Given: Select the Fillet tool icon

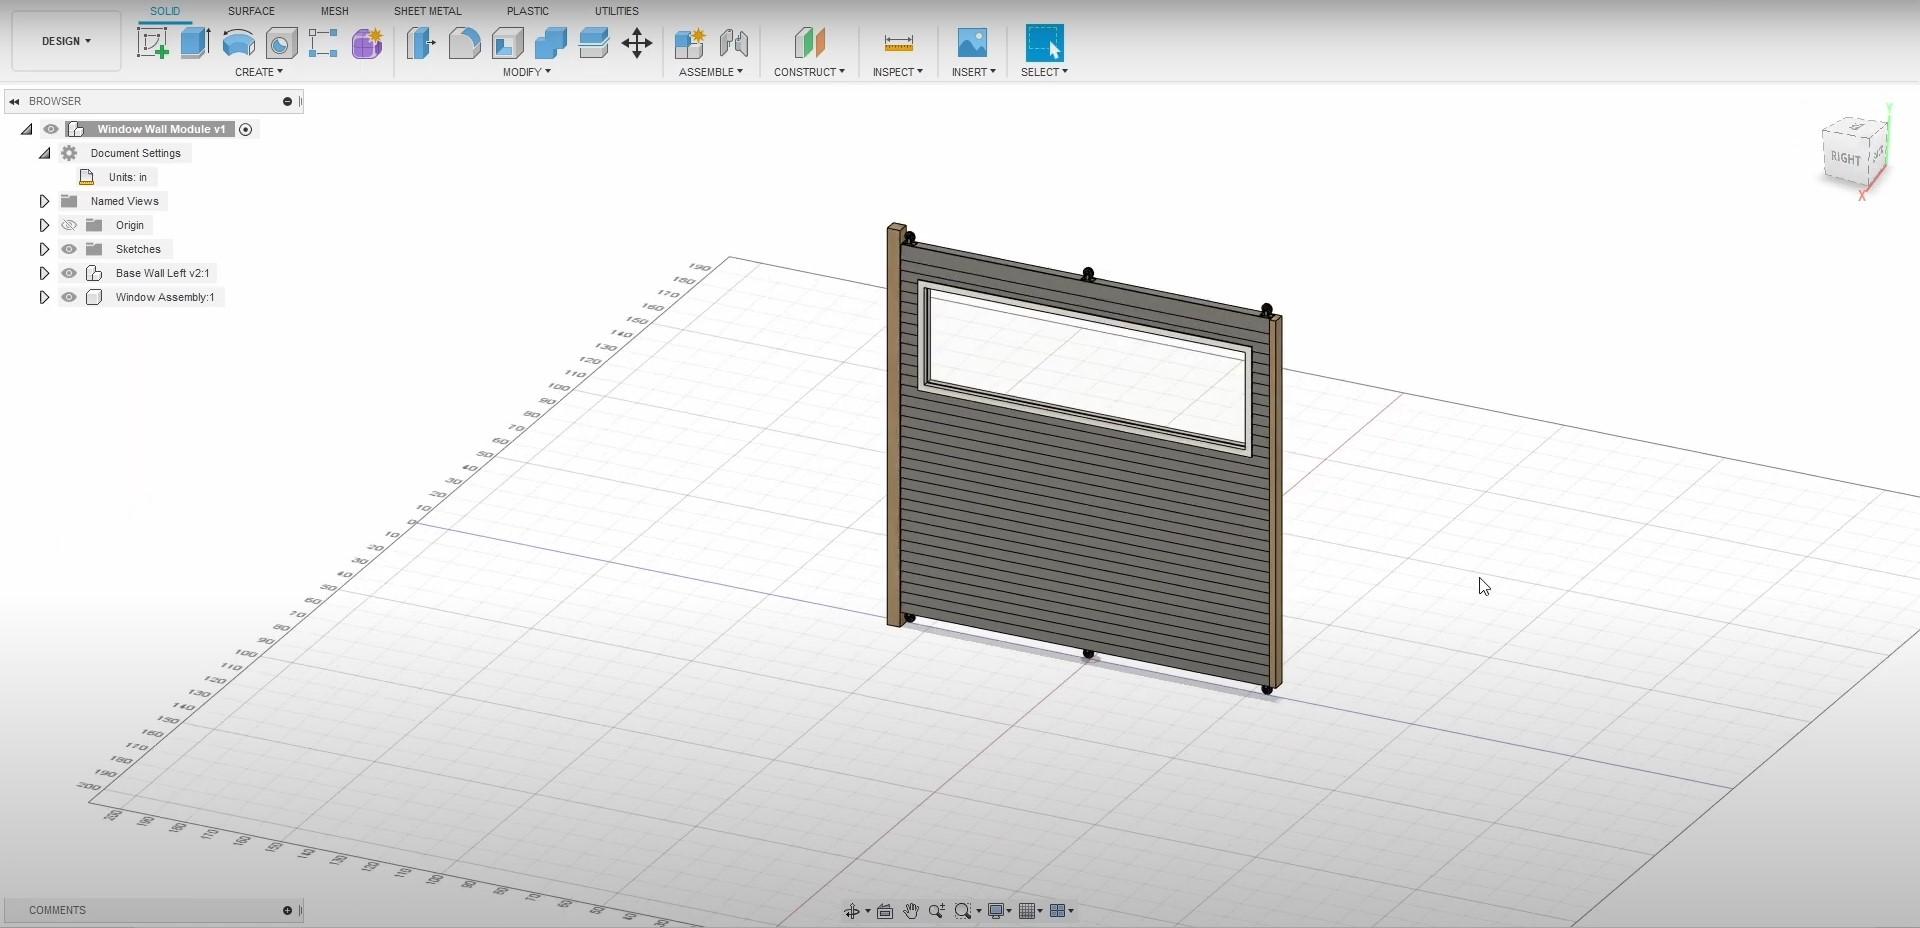Looking at the screenshot, I should pos(464,43).
